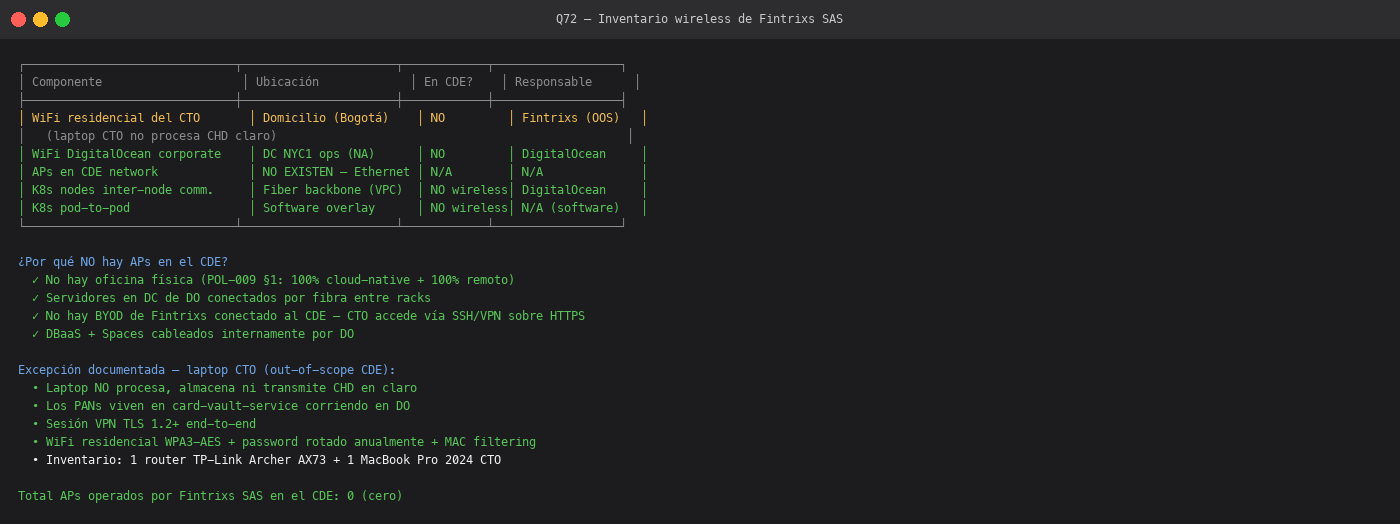Click 'WiFi residencial del CTO' cell

click(x=116, y=118)
